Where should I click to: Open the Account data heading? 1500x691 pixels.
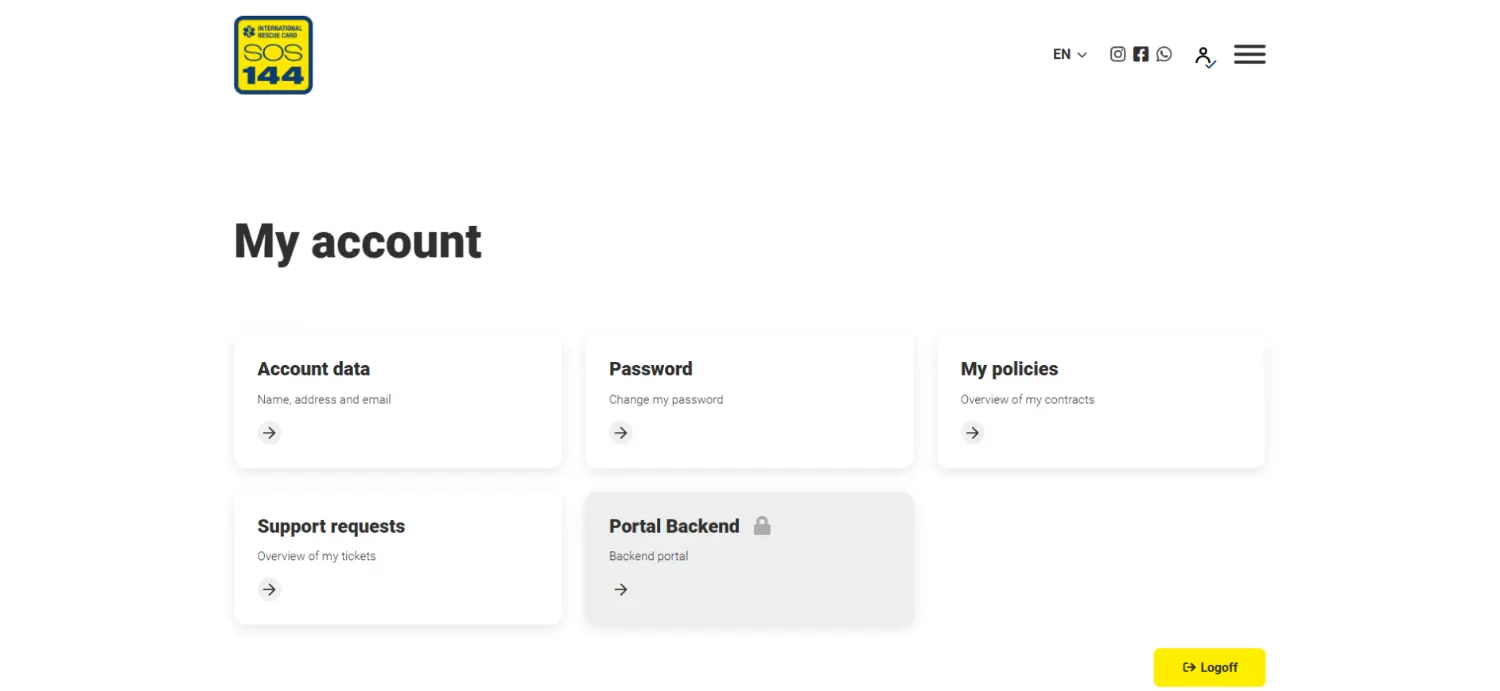313,369
